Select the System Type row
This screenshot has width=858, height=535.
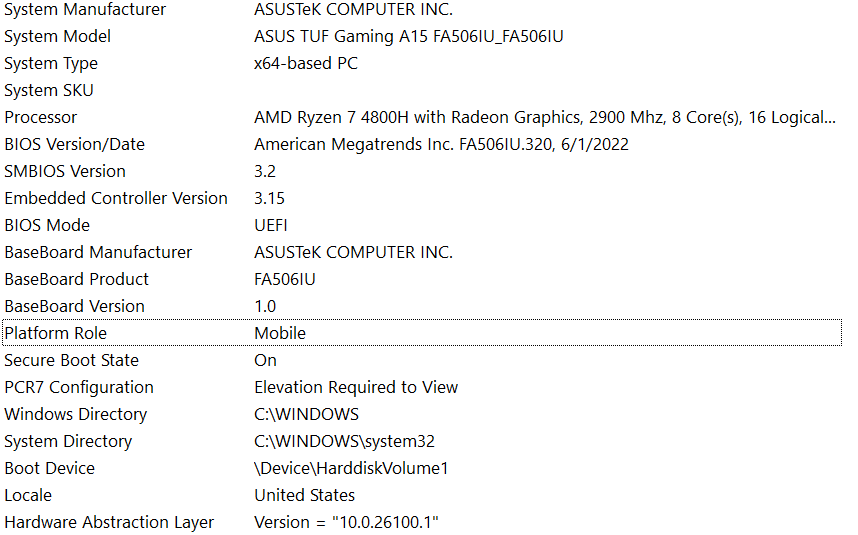[x=51, y=64]
